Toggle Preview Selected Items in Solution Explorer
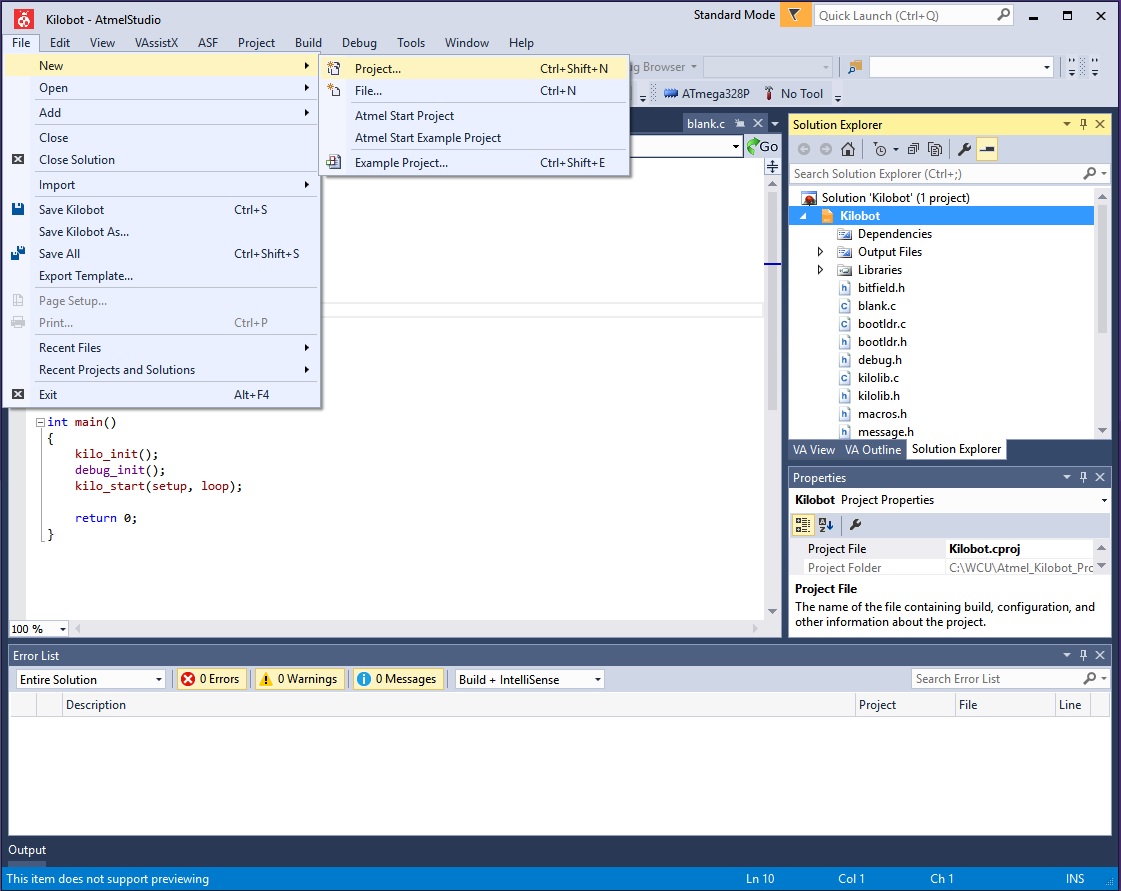Screen dimensions: 1121x891 coord(987,149)
